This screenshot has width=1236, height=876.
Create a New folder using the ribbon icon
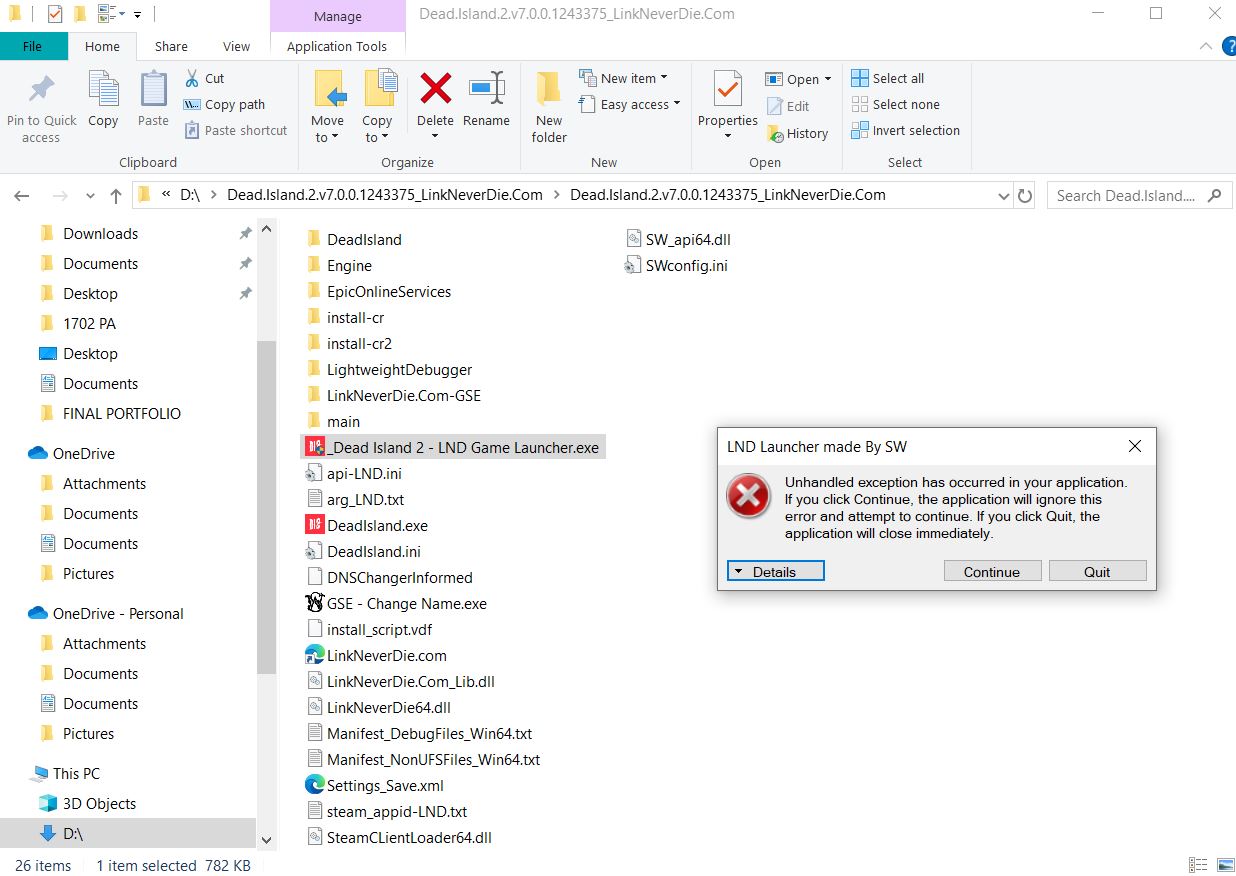(548, 103)
